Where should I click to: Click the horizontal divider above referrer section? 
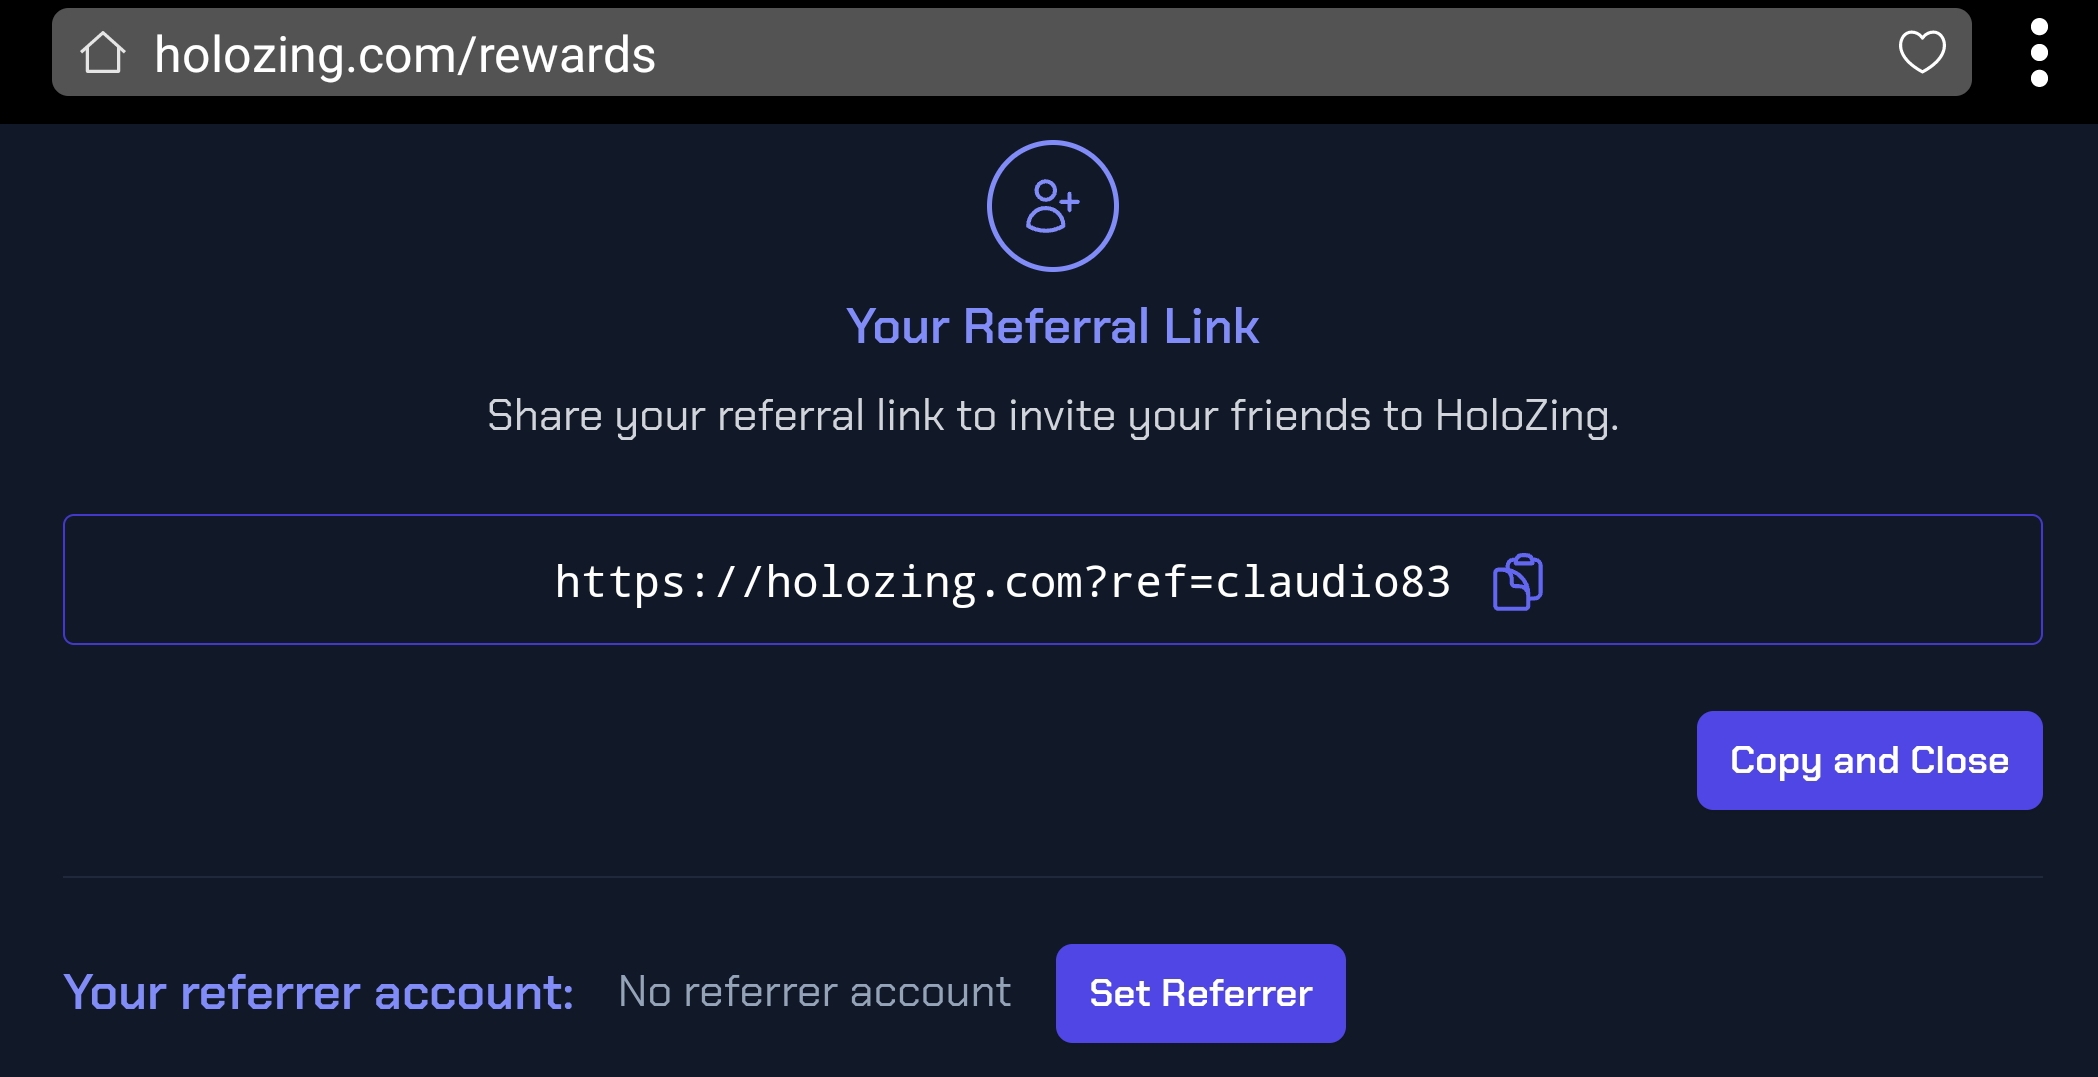pyautogui.click(x=1052, y=877)
